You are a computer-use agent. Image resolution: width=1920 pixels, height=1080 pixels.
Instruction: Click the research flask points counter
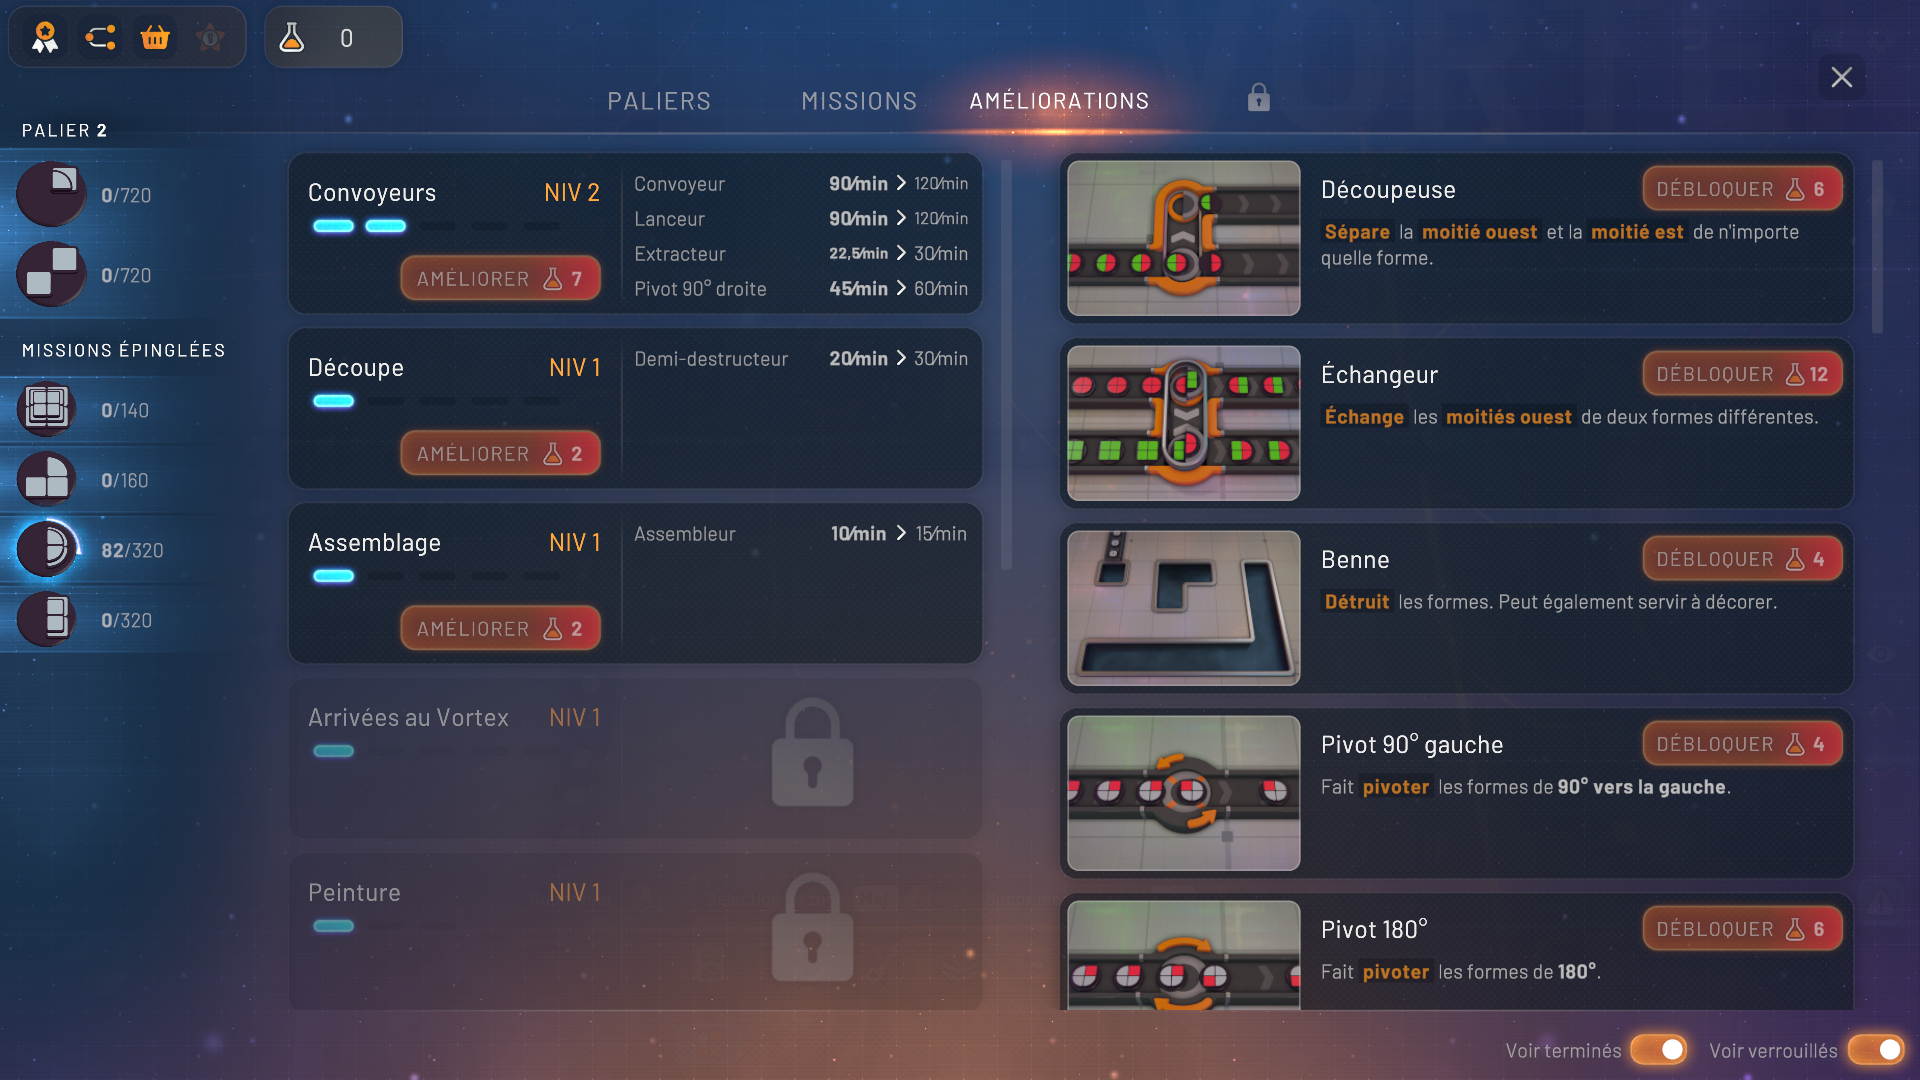coord(333,38)
